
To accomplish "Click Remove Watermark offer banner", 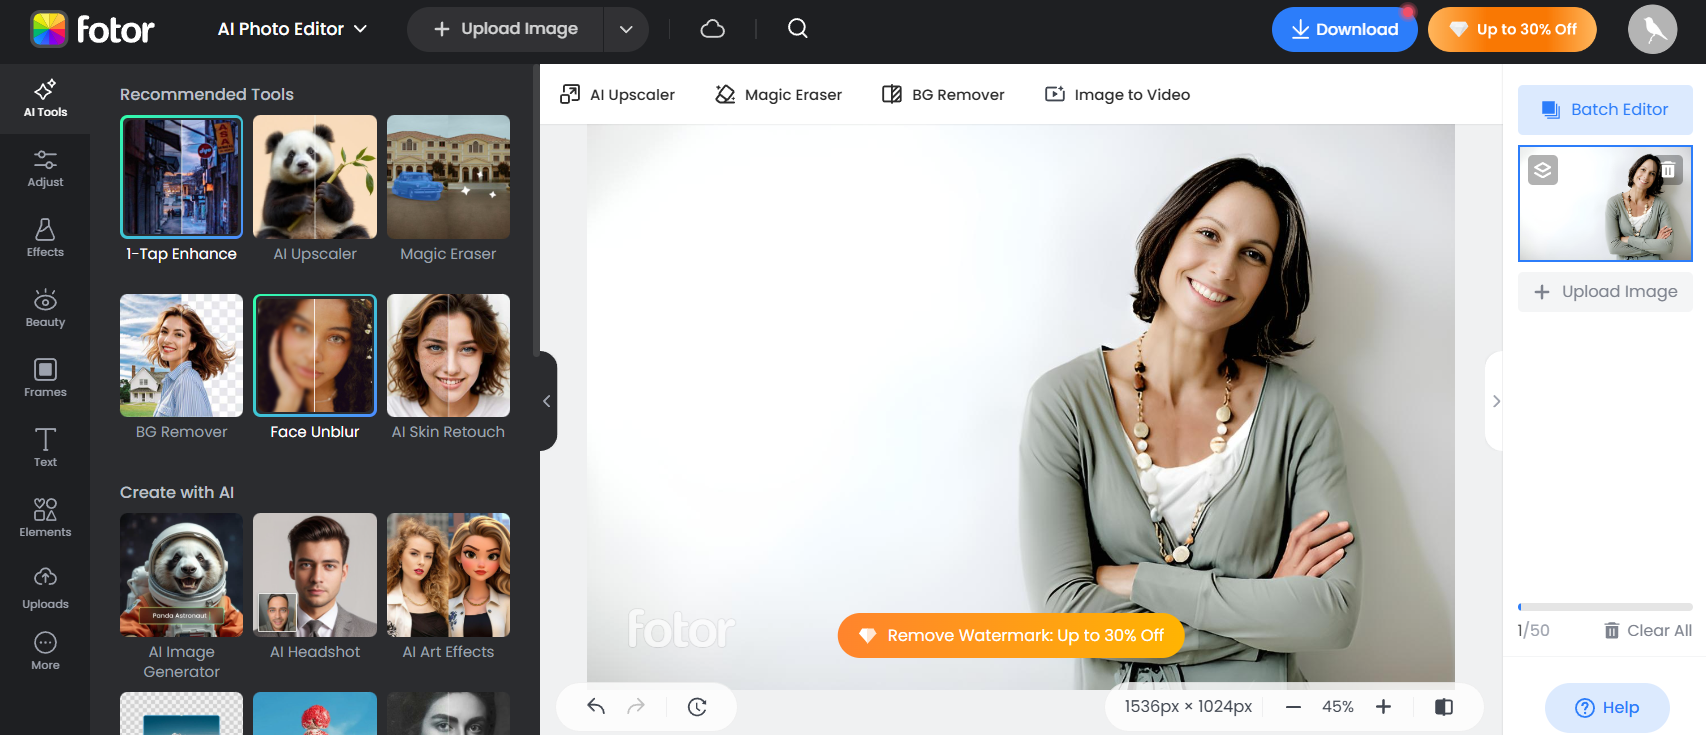I will pyautogui.click(x=1011, y=636).
